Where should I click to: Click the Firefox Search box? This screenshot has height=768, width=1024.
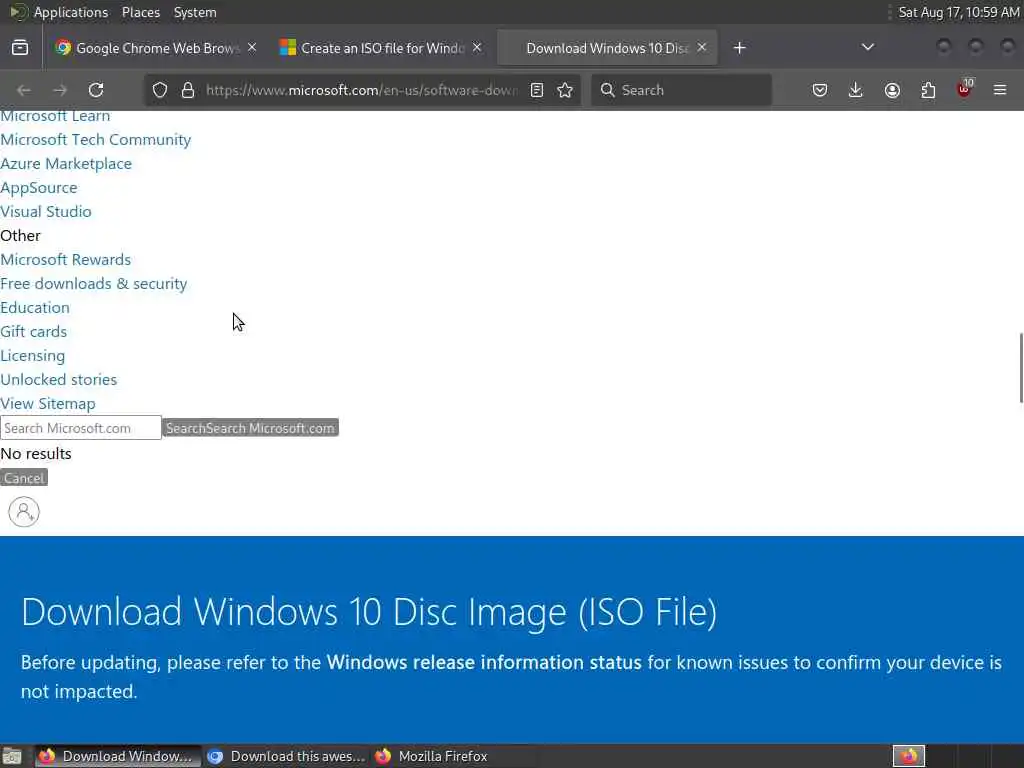[682, 90]
